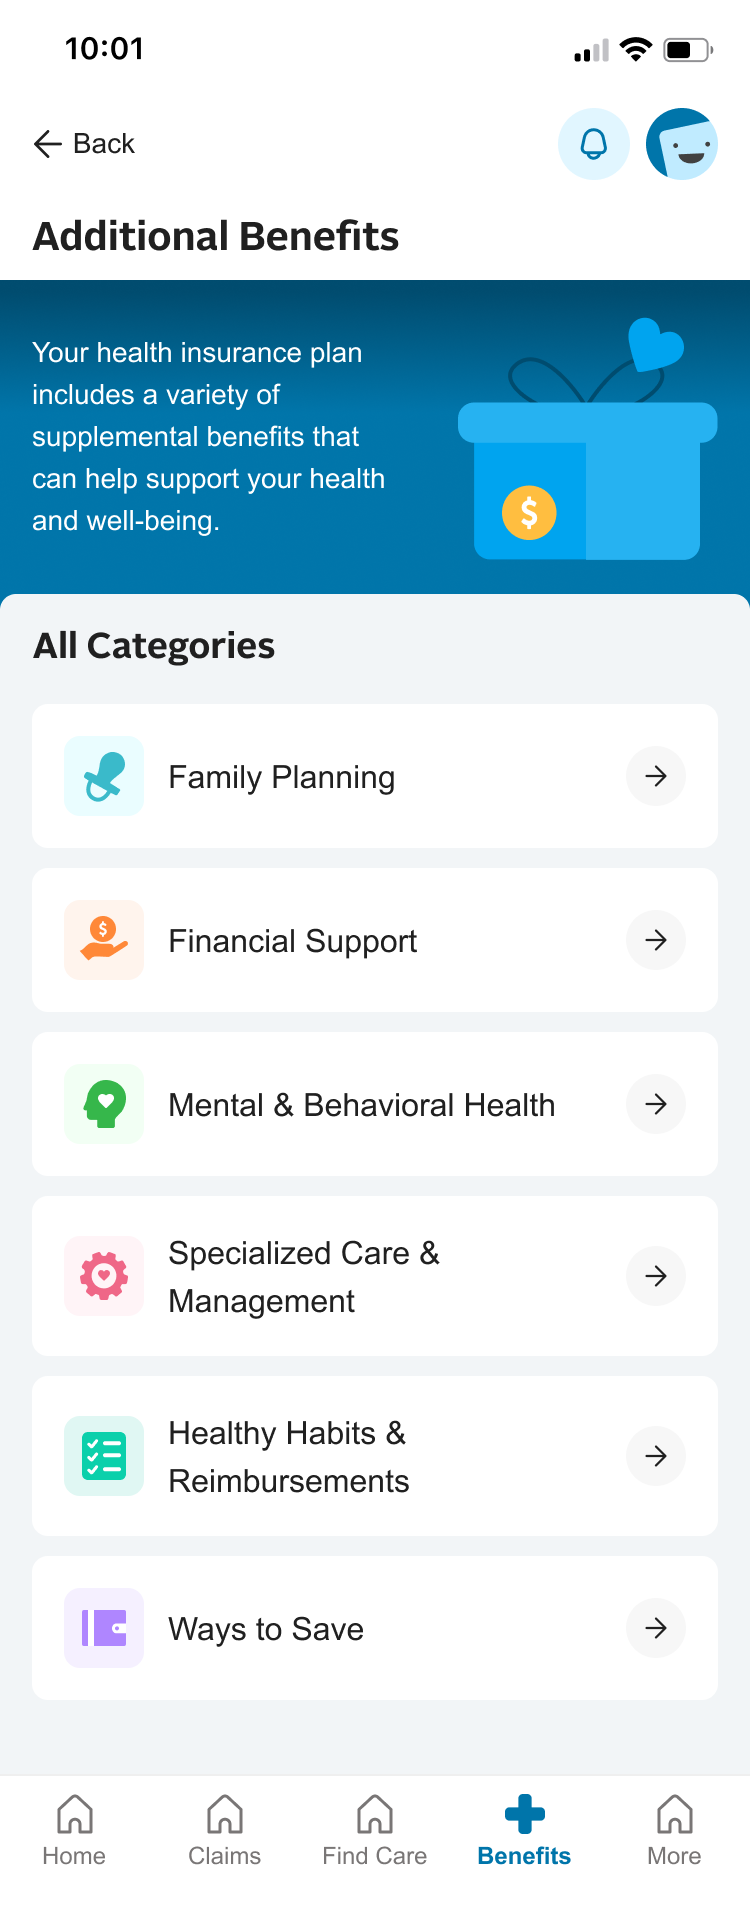Tap the Financial Support hand-coin icon
The width and height of the screenshot is (750, 1914).
(104, 940)
